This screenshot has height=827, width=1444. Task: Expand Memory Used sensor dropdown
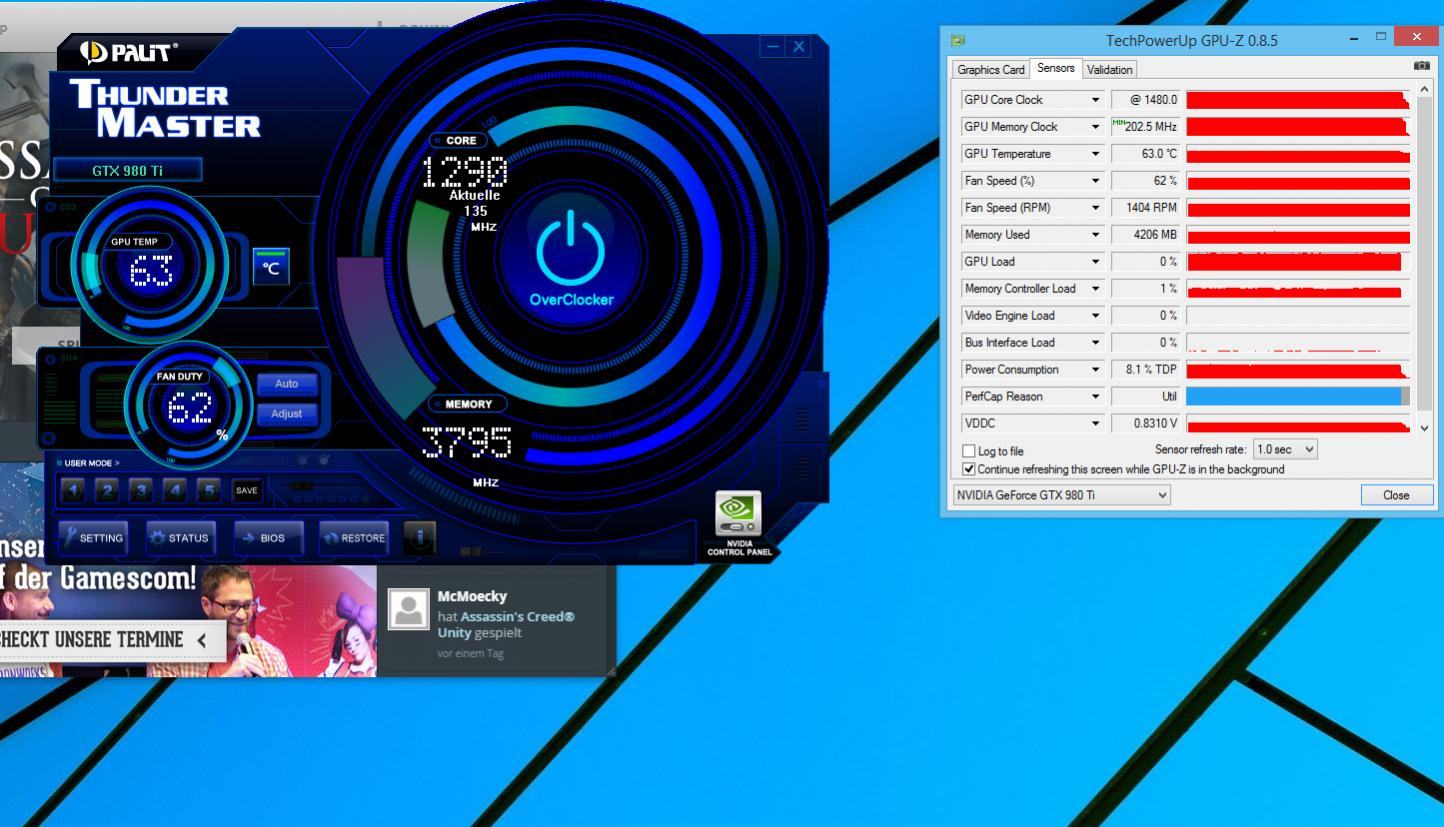(x=1096, y=235)
